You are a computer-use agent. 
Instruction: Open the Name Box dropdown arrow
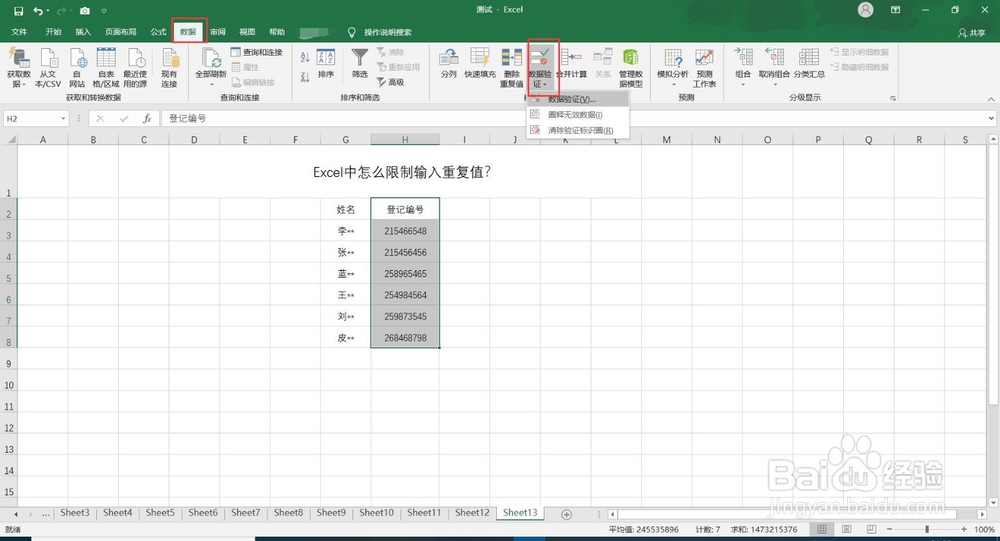click(x=63, y=119)
